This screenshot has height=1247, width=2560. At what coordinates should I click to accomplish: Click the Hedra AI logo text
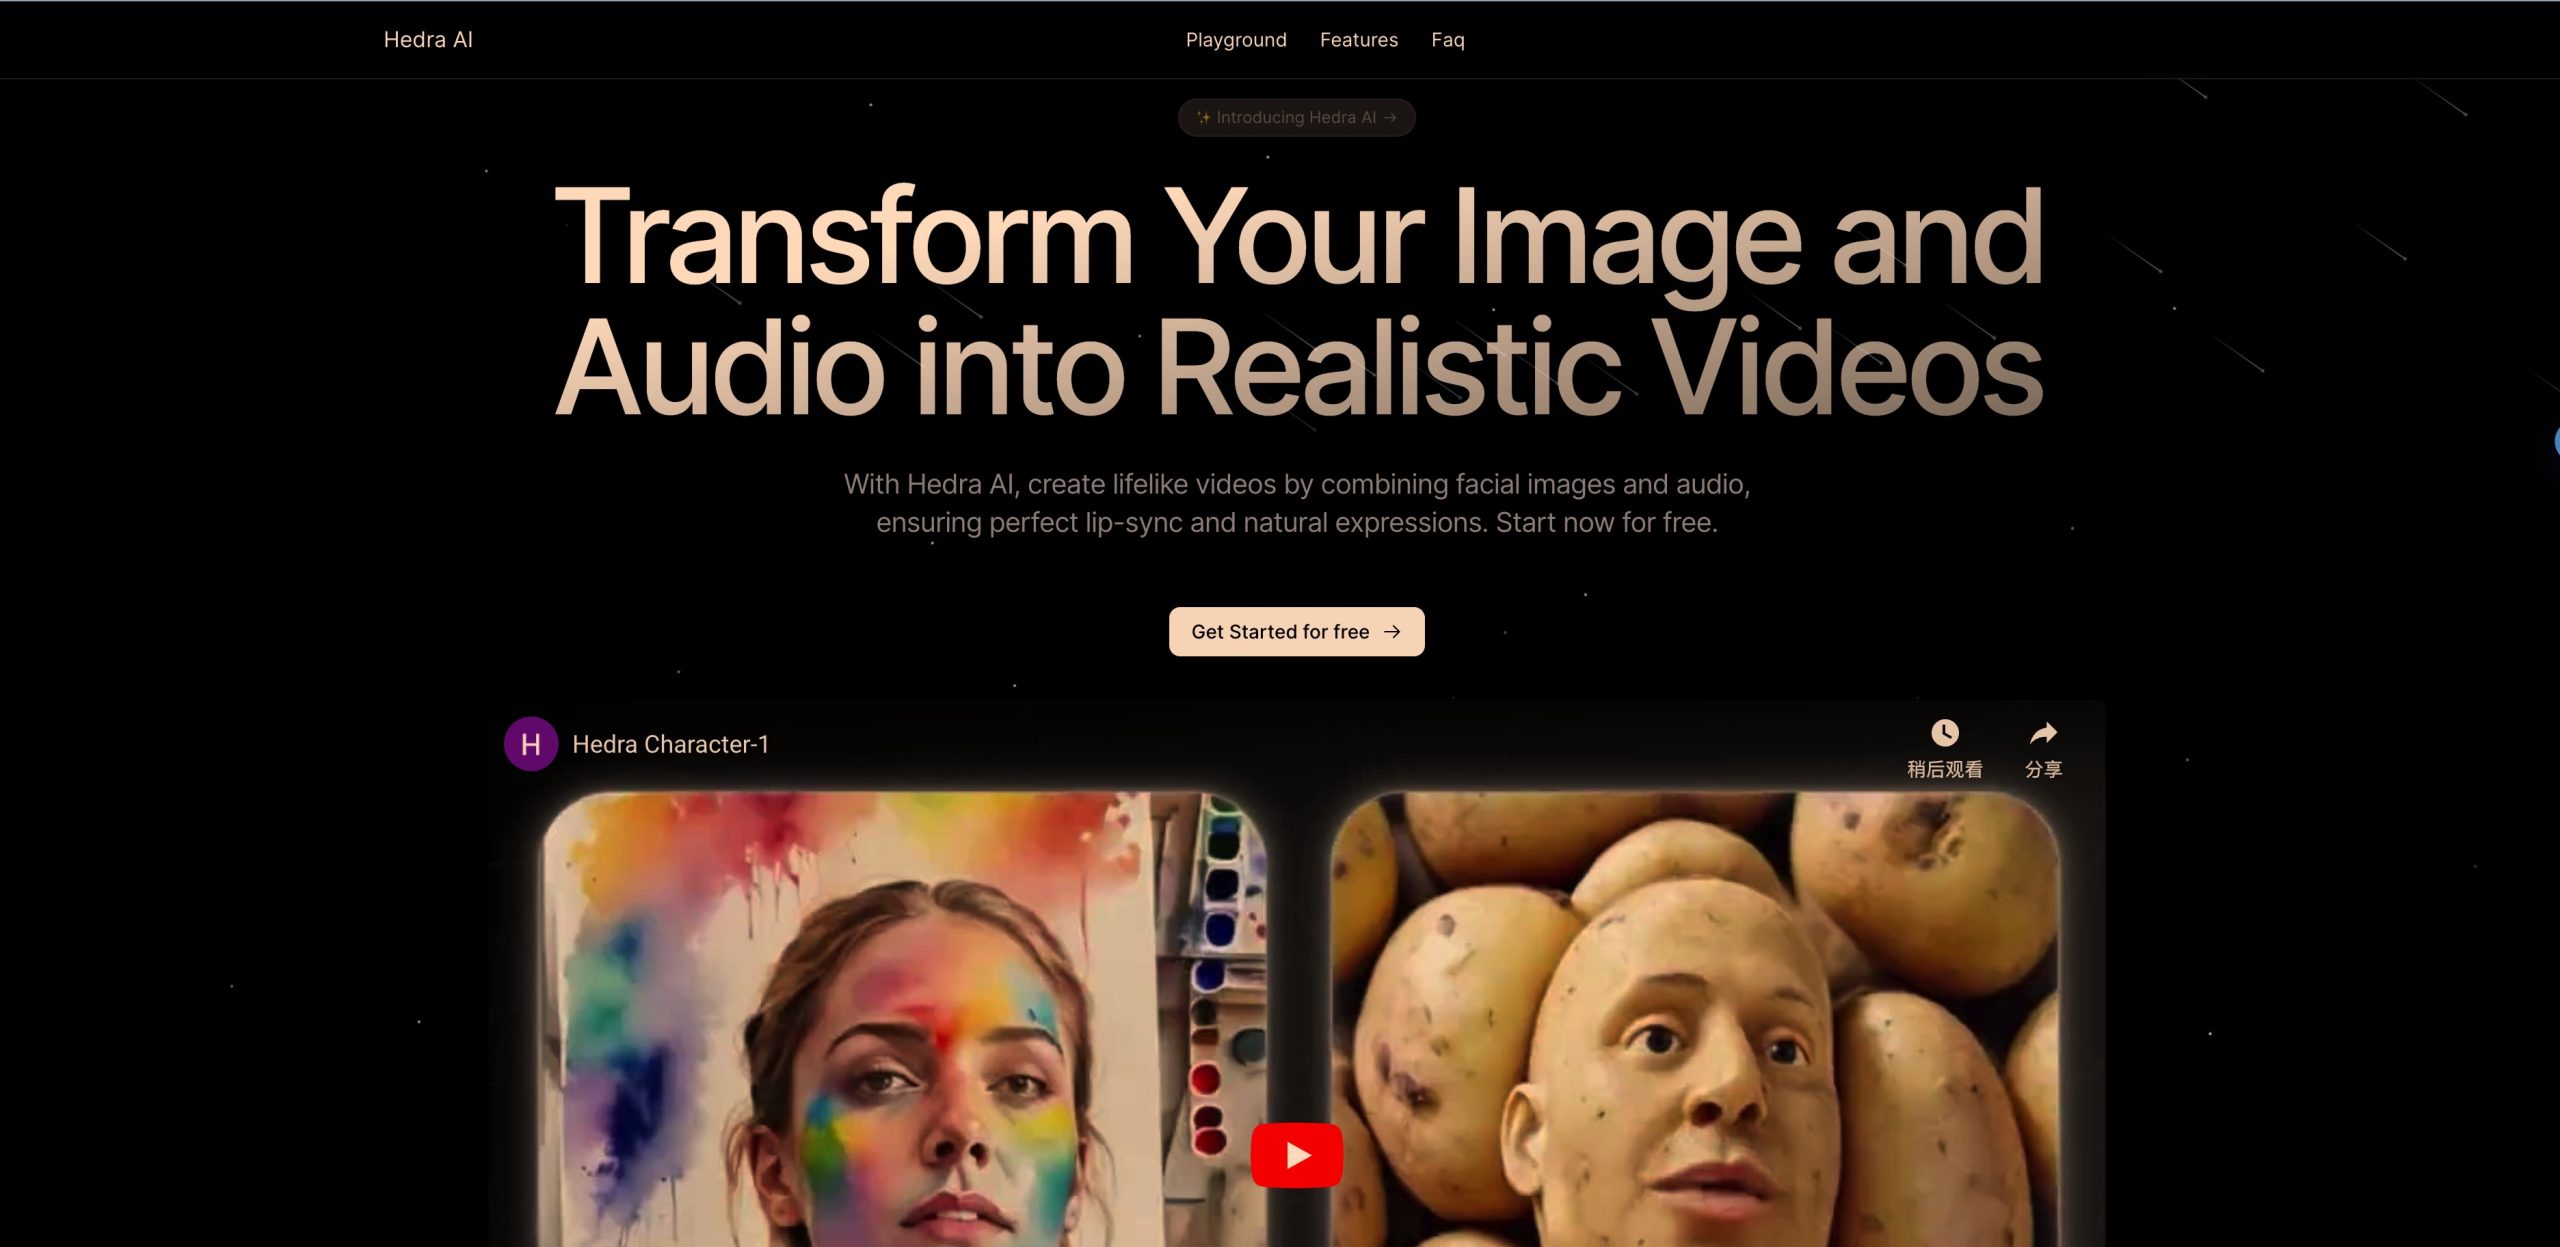click(428, 40)
